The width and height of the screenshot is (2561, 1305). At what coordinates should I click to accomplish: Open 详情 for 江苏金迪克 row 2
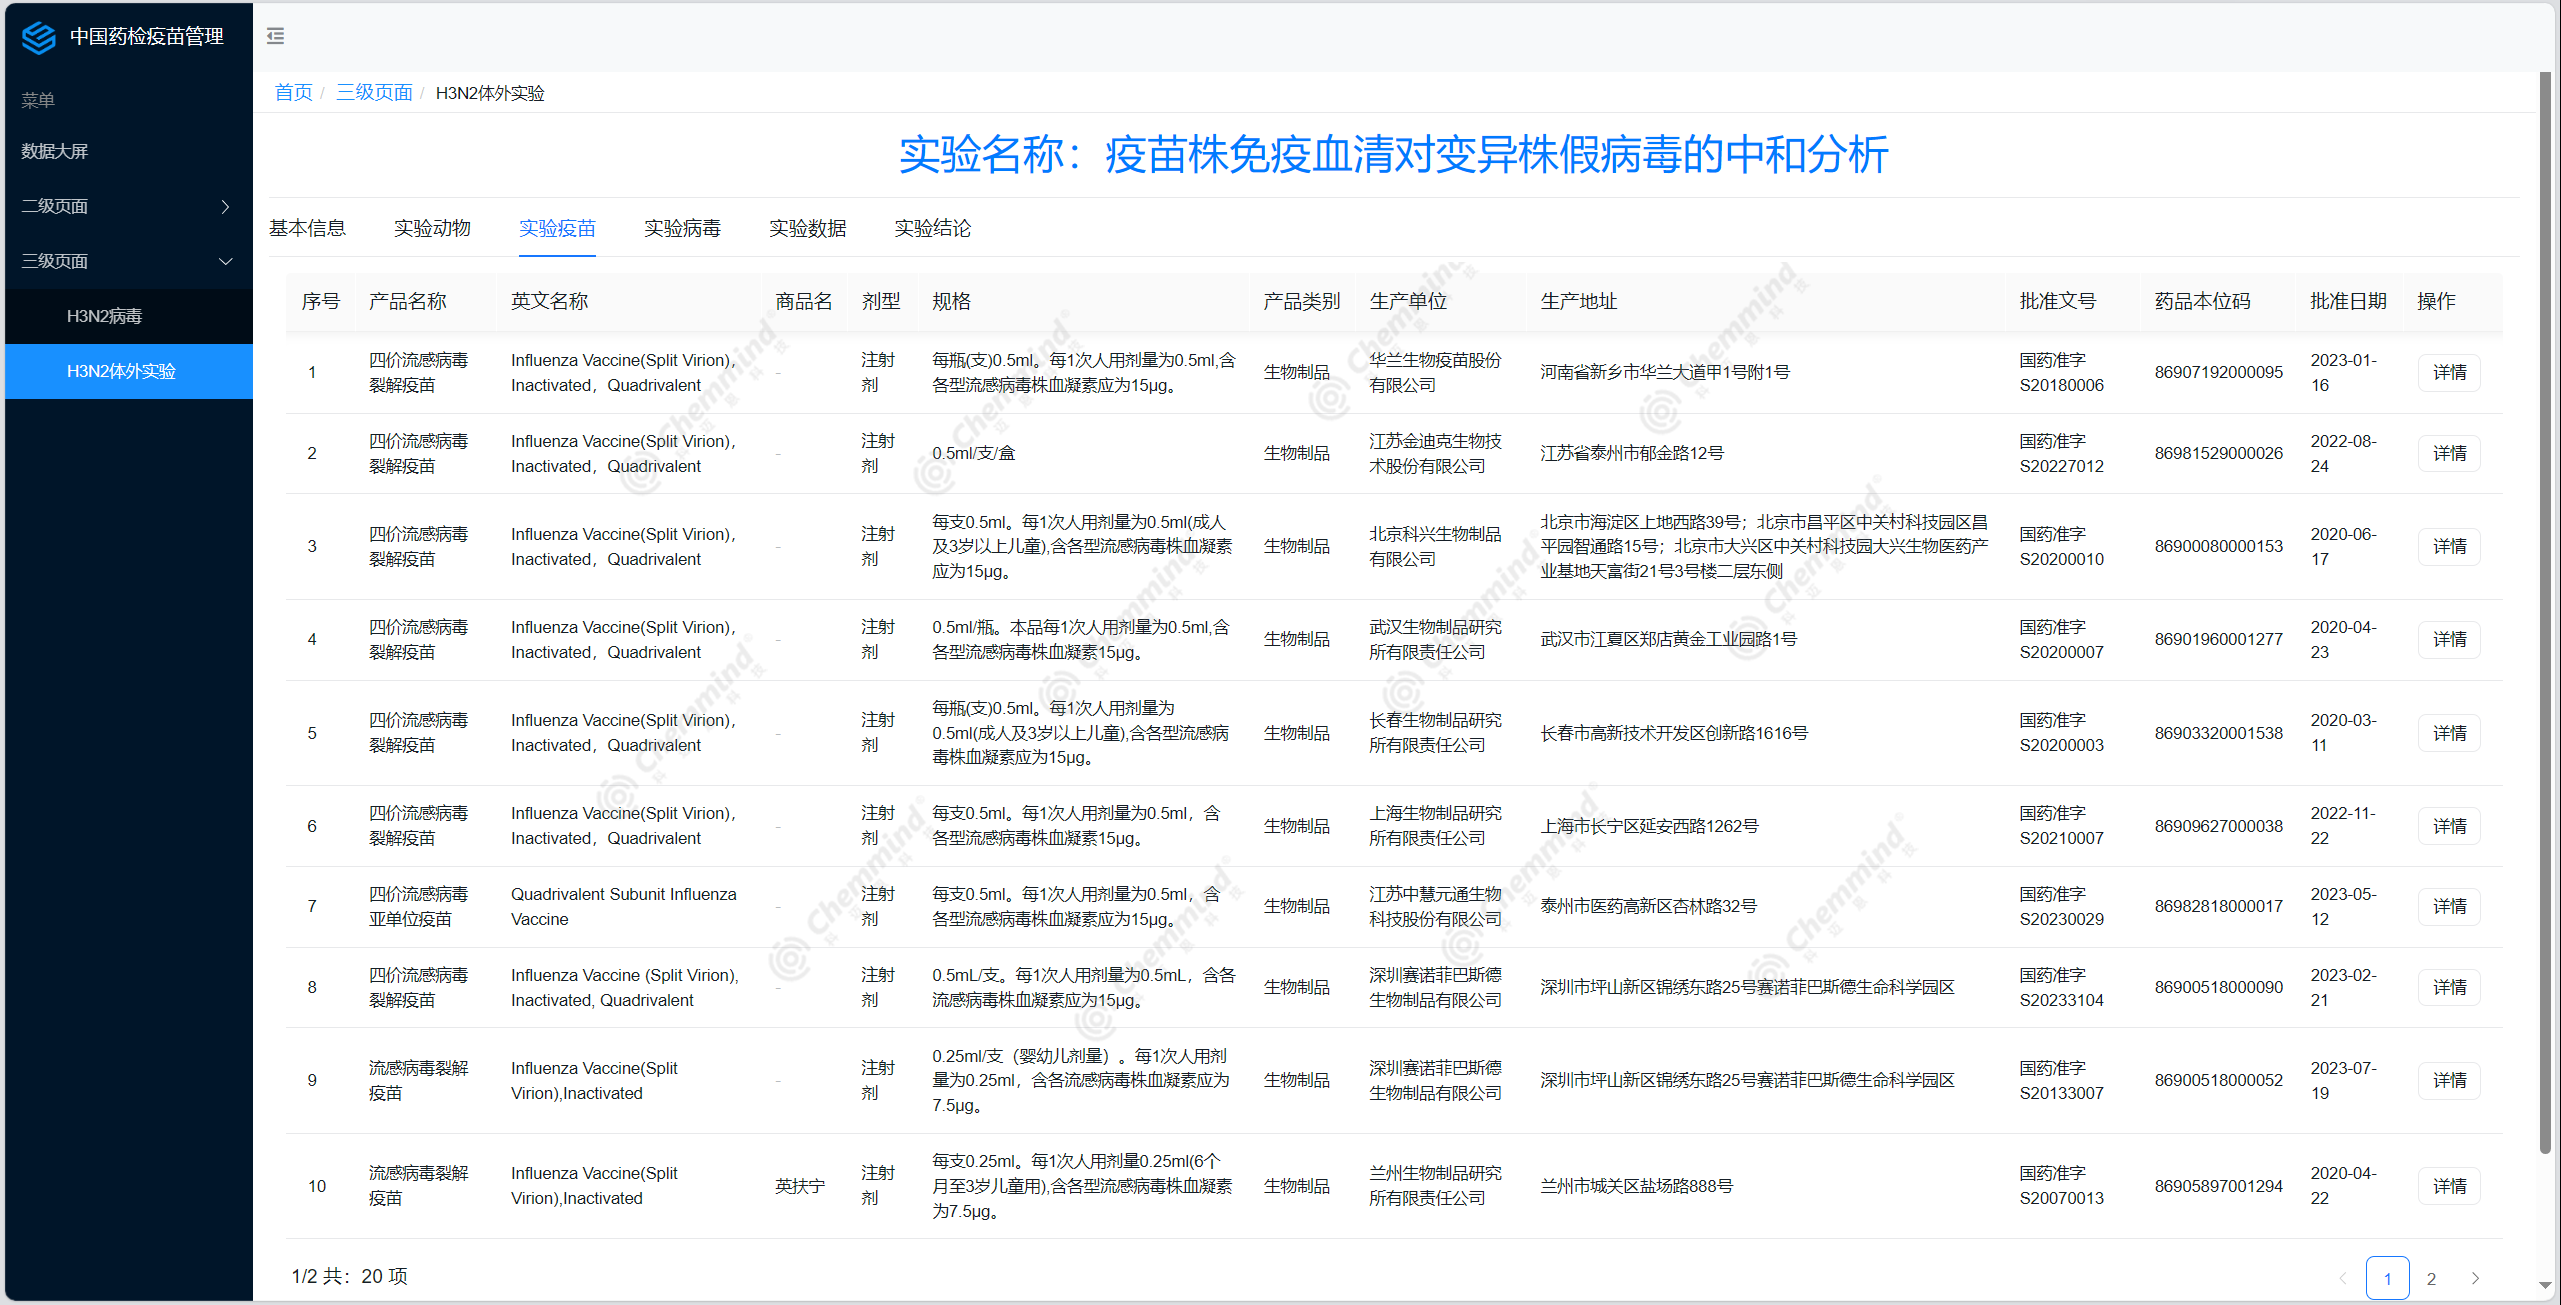(x=2449, y=453)
